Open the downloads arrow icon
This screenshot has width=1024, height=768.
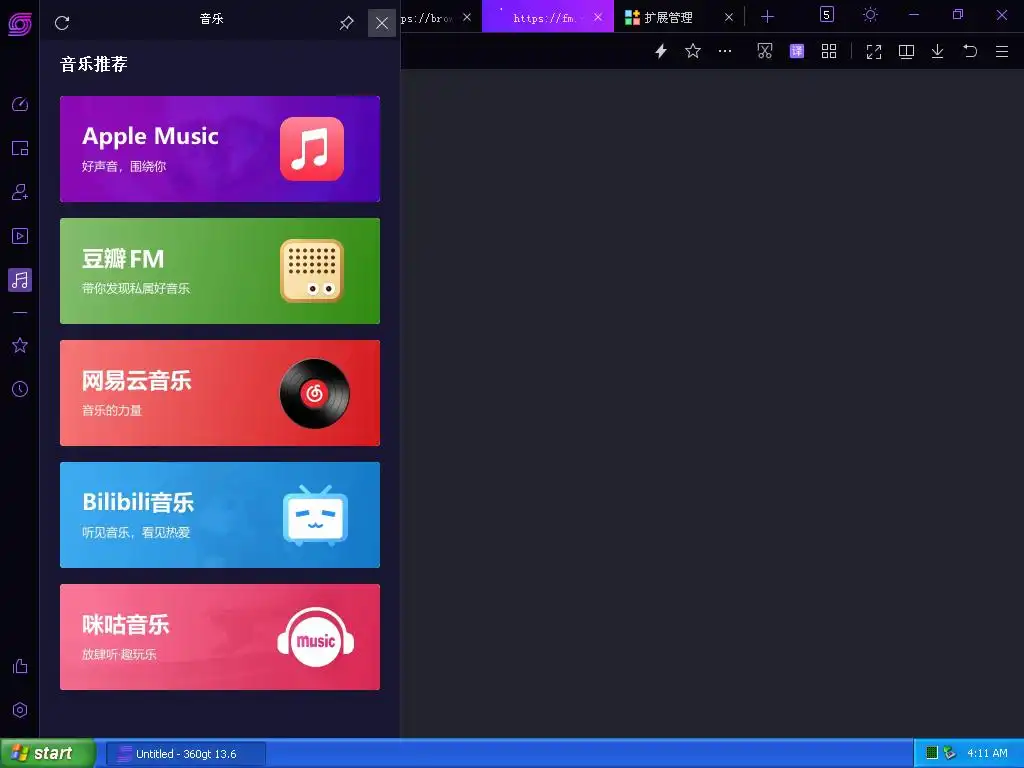pos(937,52)
